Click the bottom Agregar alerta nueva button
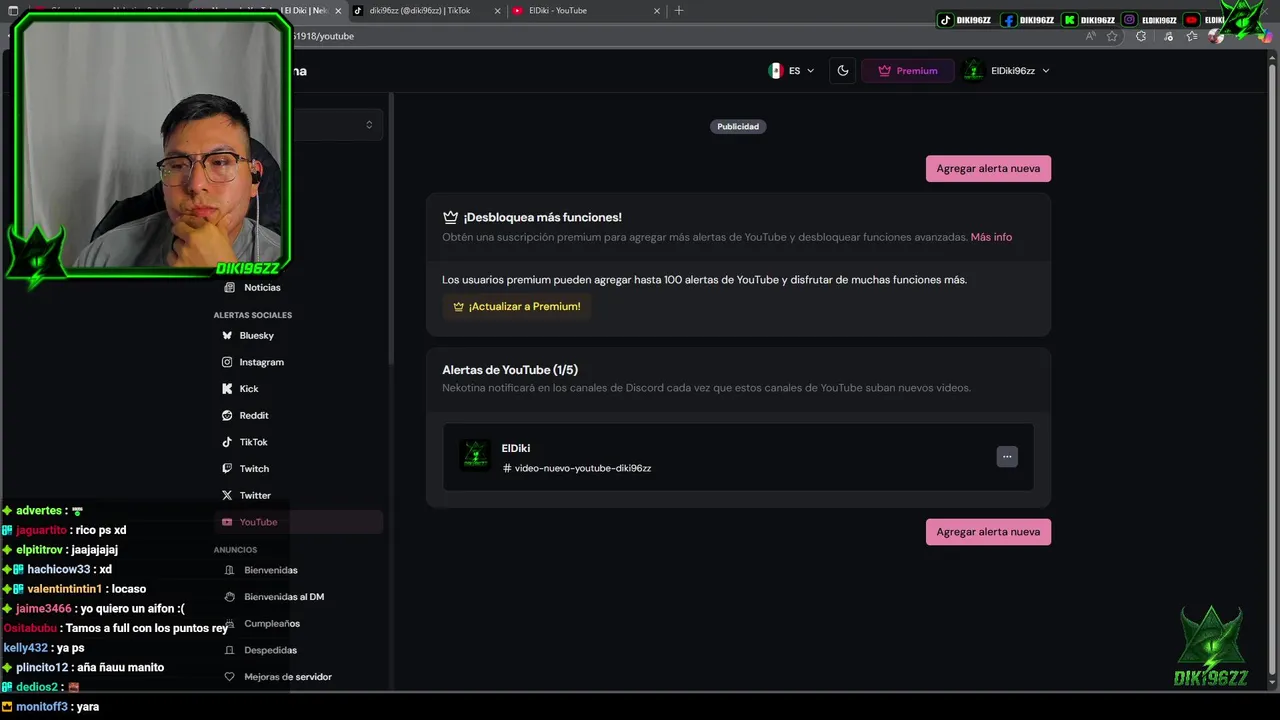The width and height of the screenshot is (1280, 720). pos(988,532)
